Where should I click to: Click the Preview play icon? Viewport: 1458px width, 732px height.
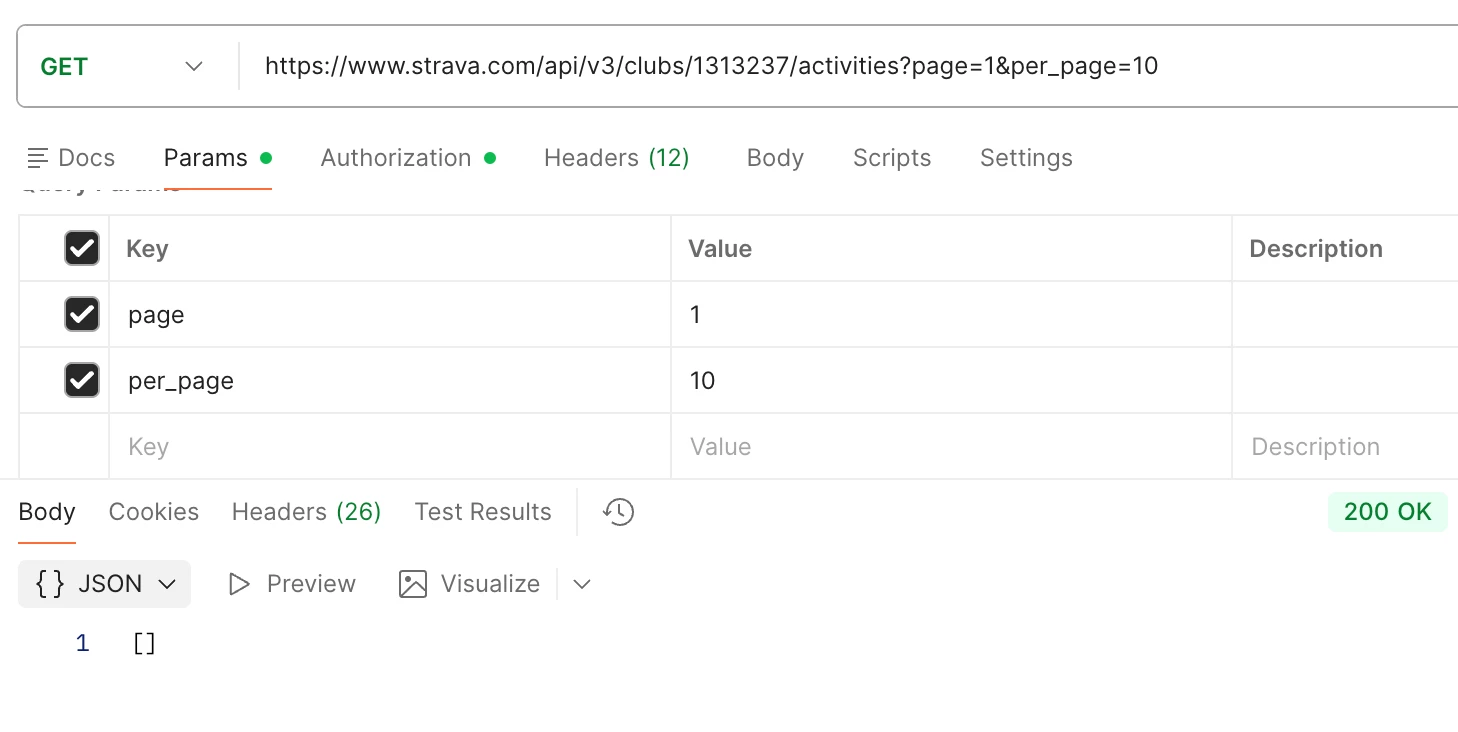point(238,584)
